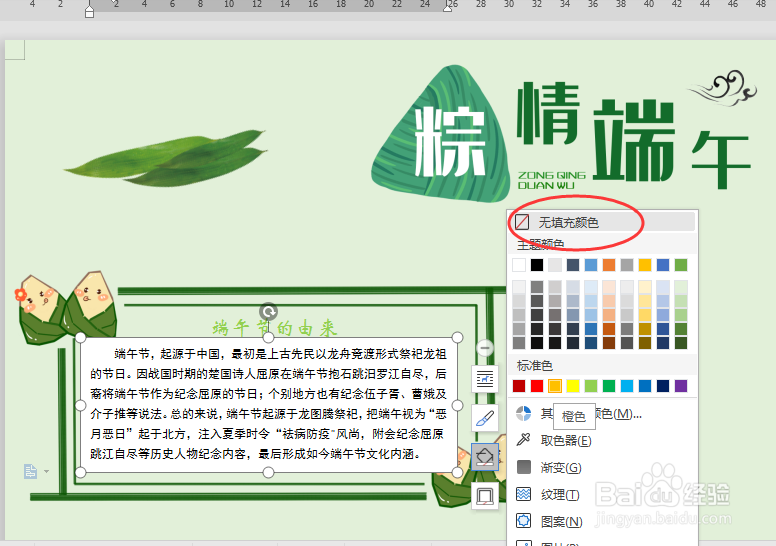Pick the darkest orange-brown shade in theme colors
This screenshot has width=776, height=546.
[609, 343]
